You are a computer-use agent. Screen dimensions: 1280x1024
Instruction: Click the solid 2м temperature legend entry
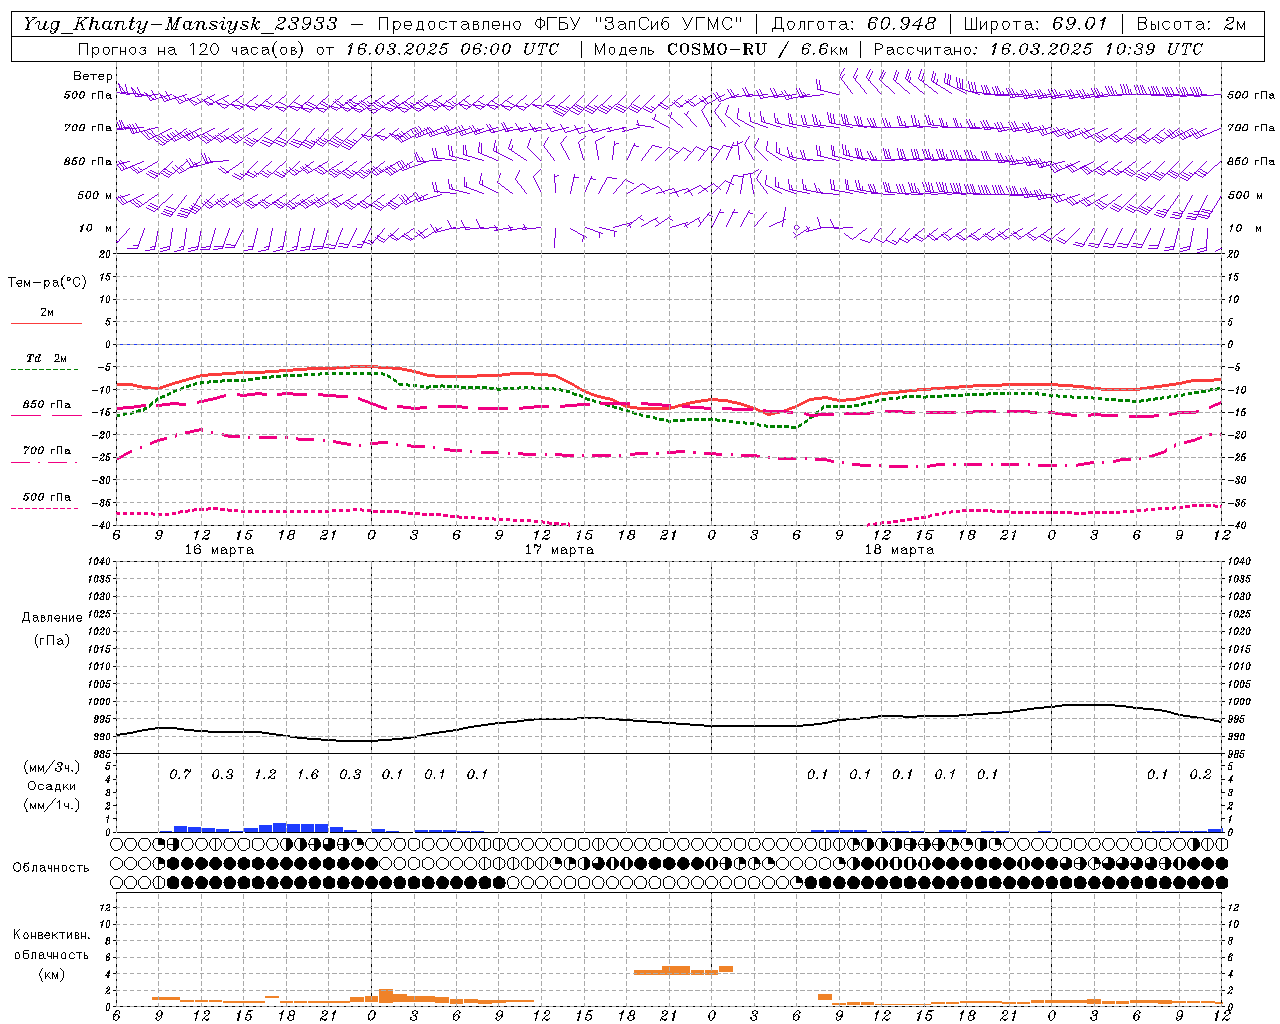pyautogui.click(x=46, y=317)
